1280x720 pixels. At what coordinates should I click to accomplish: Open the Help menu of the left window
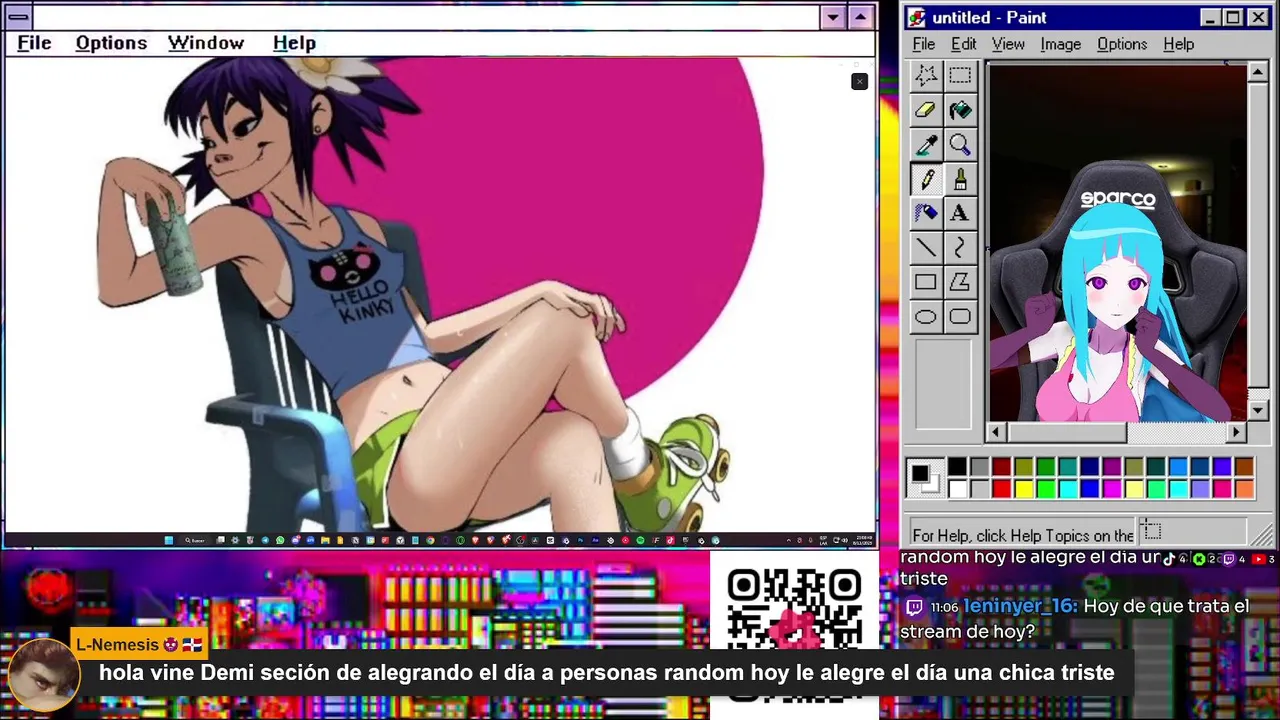coord(294,43)
